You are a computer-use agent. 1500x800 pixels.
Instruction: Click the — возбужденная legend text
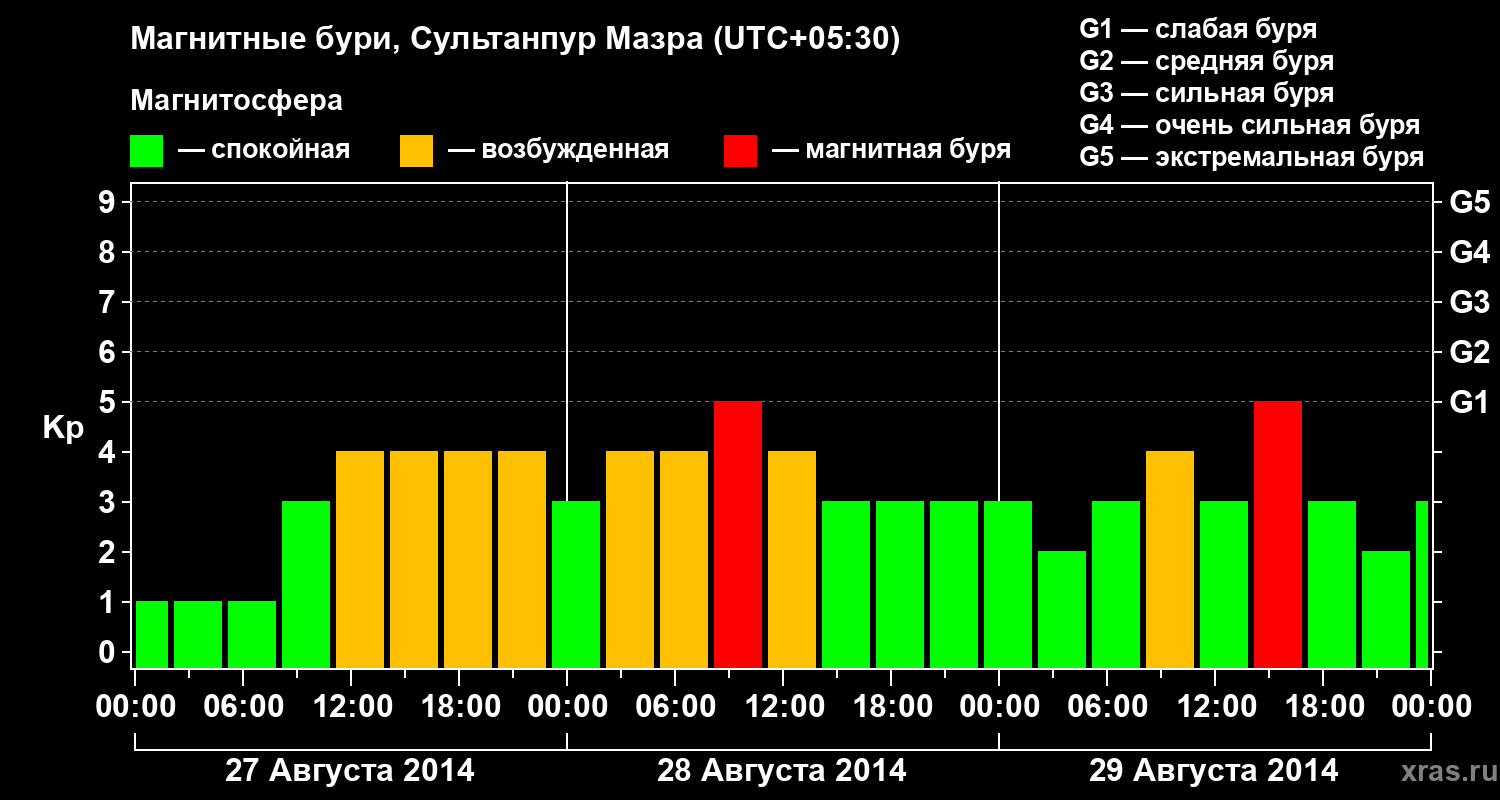(x=558, y=150)
